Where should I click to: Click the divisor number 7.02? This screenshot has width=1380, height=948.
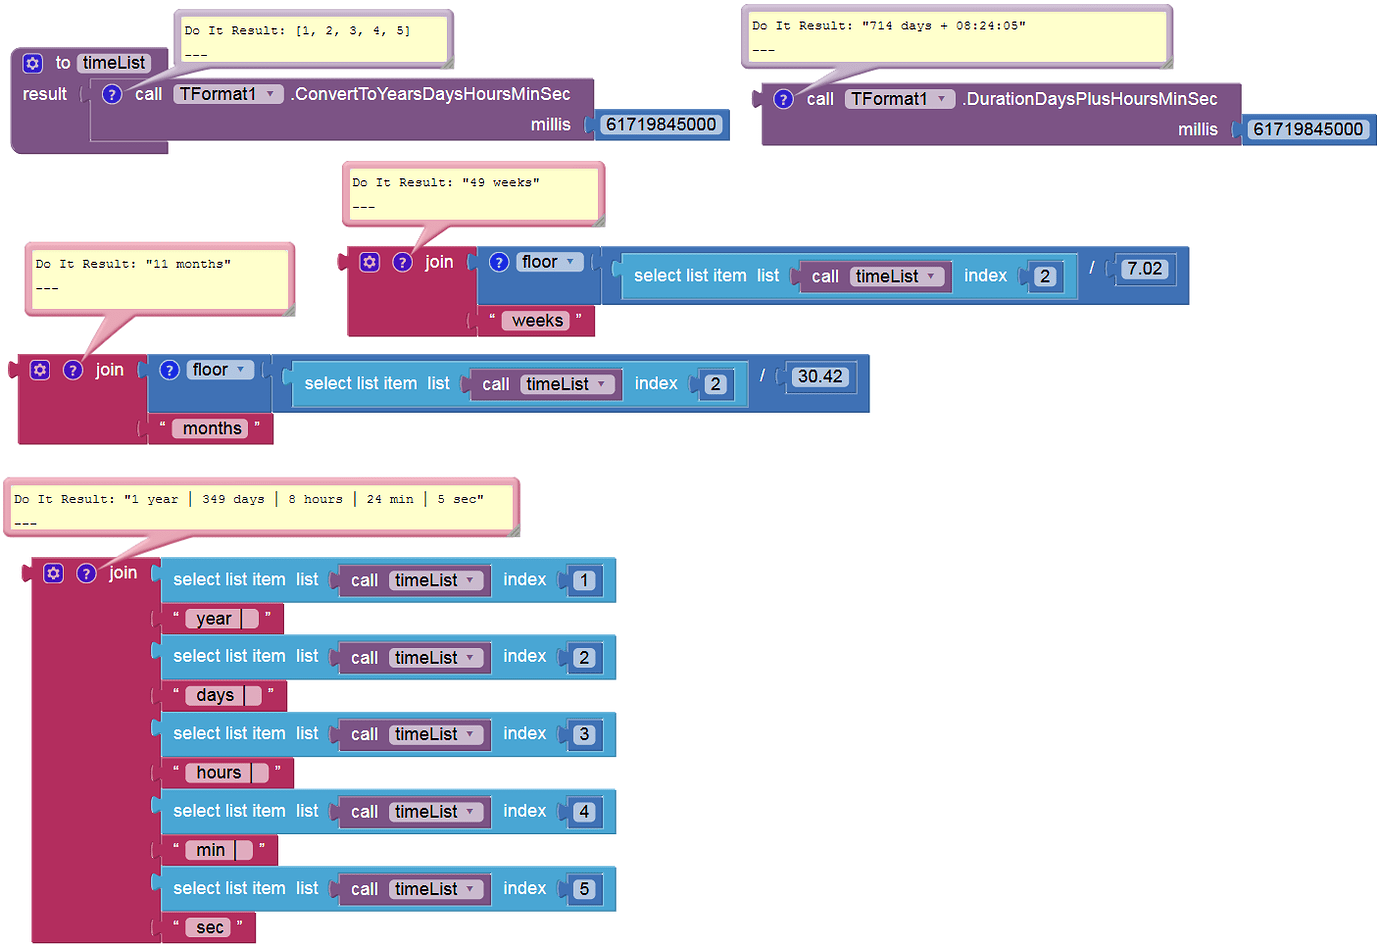pos(1144,269)
